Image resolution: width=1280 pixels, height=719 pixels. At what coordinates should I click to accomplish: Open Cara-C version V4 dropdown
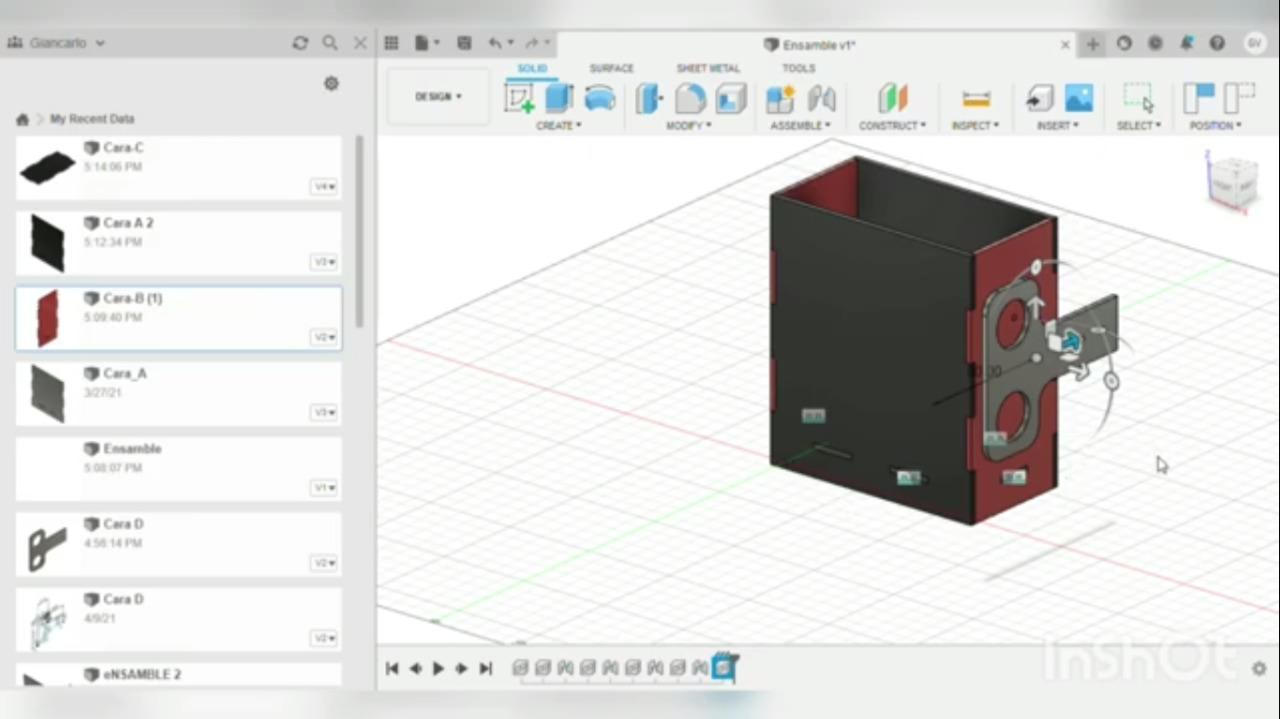pos(324,187)
